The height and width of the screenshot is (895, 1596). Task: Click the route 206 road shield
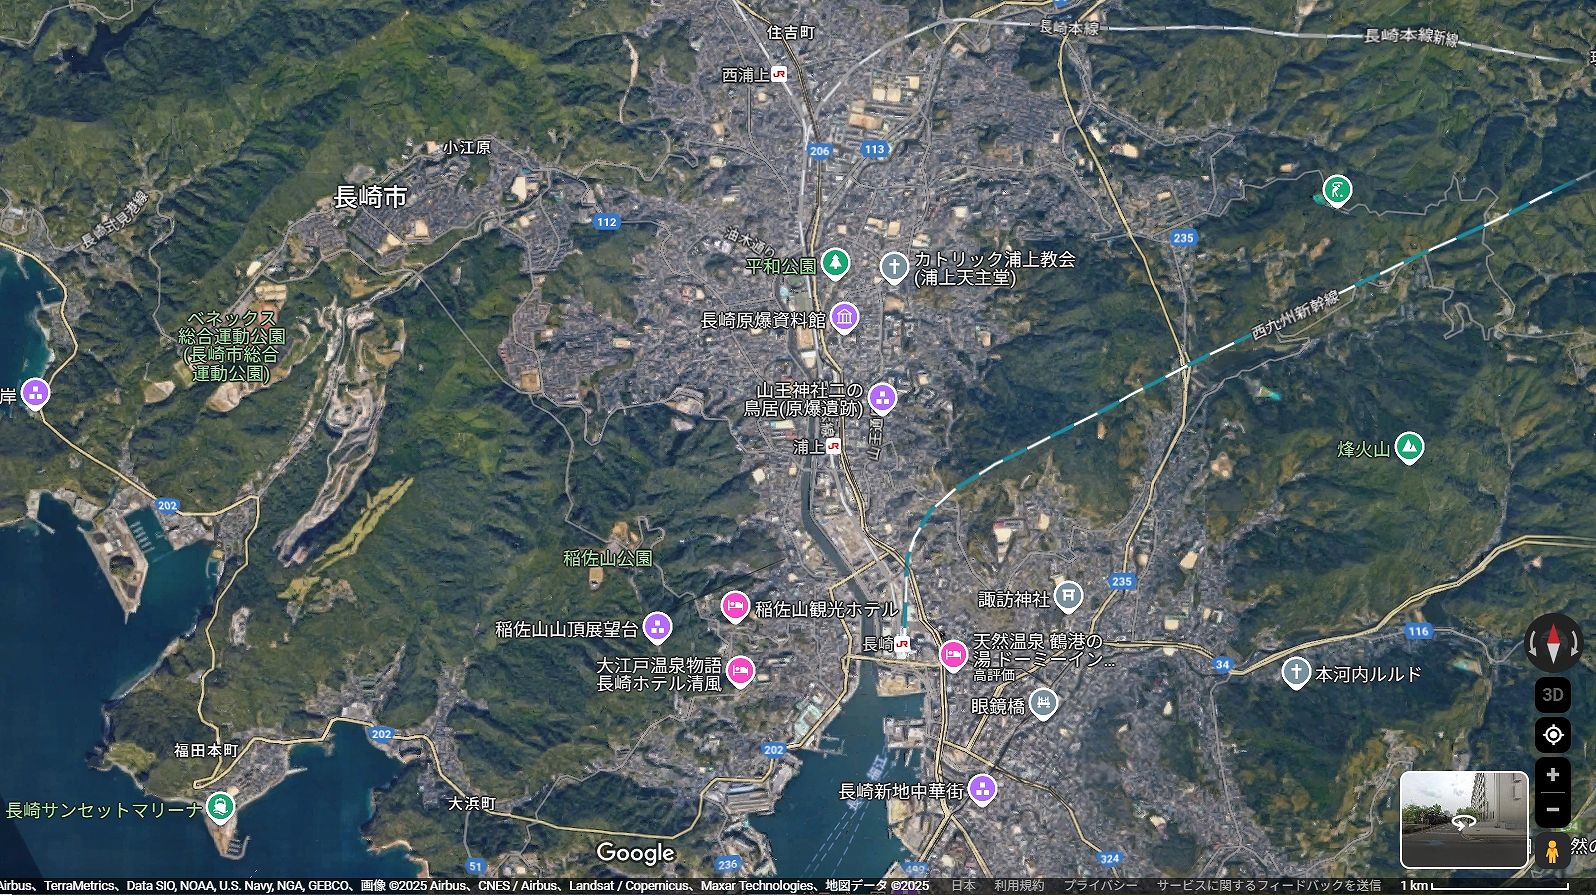[820, 151]
